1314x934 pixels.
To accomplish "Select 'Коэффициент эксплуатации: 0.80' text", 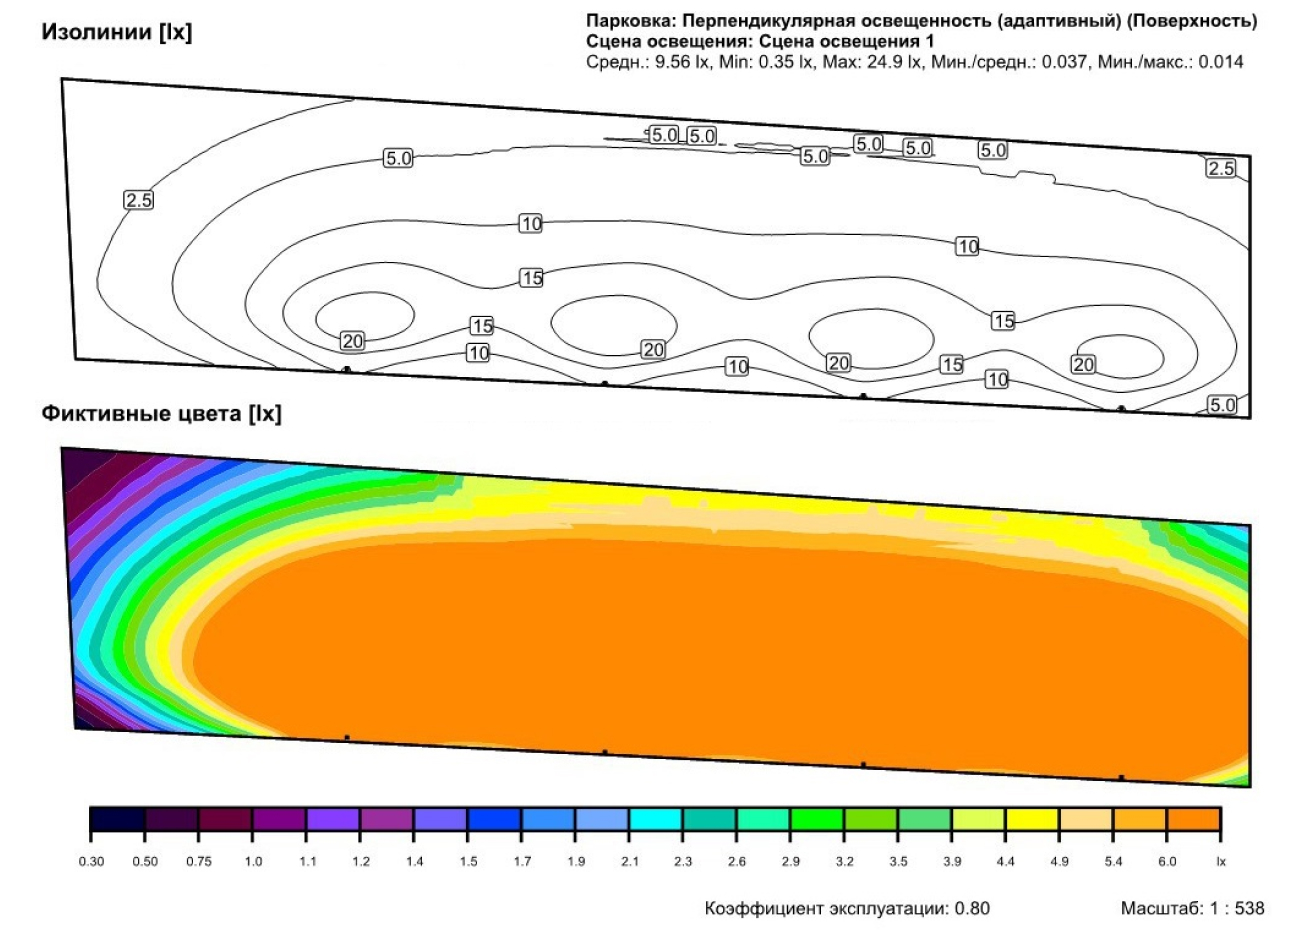I will [847, 909].
